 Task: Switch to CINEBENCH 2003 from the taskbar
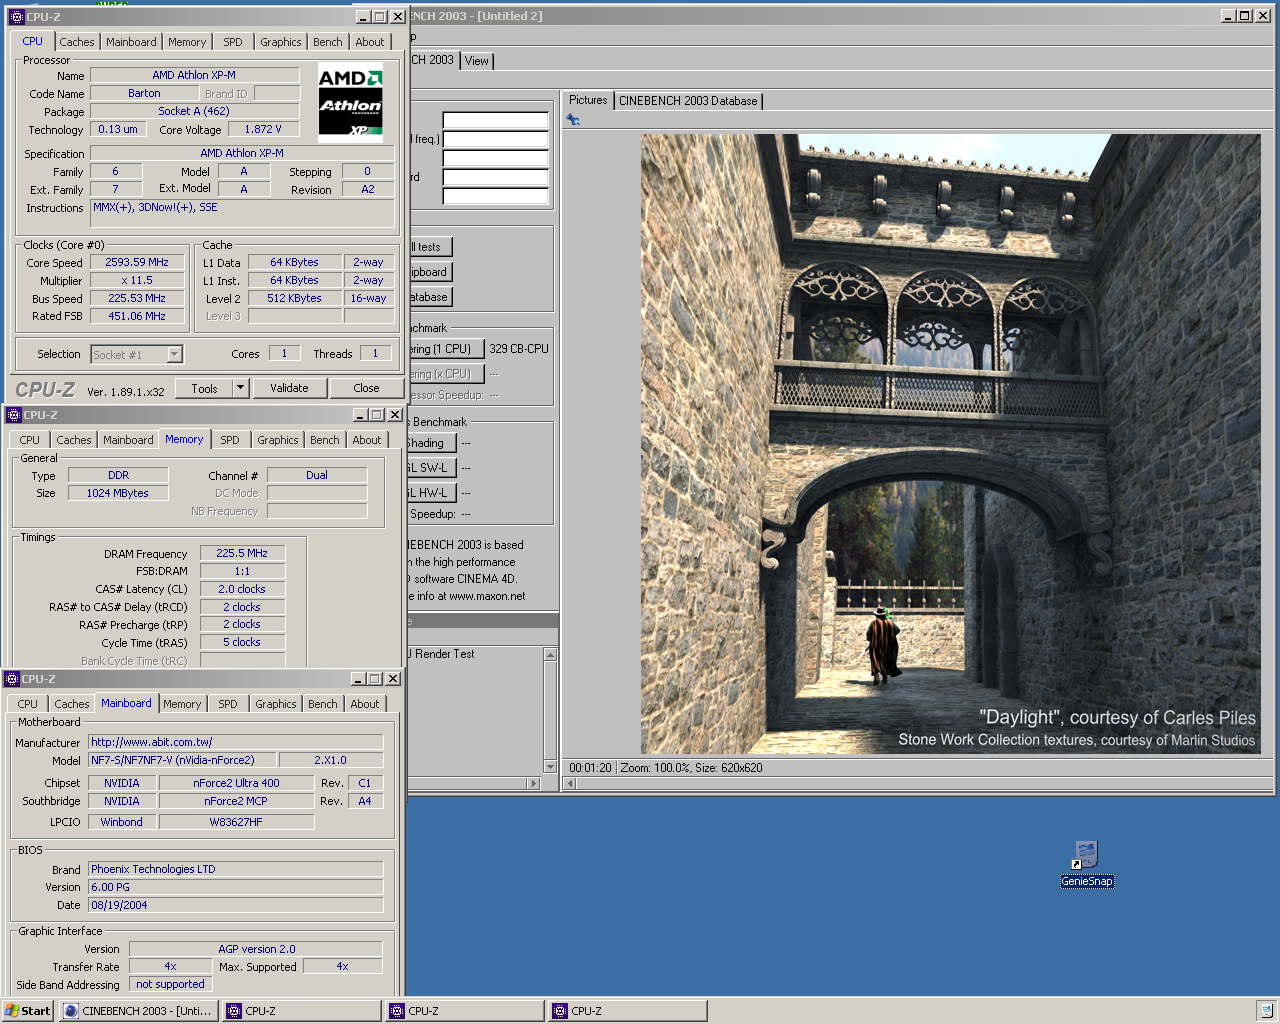pos(138,1011)
